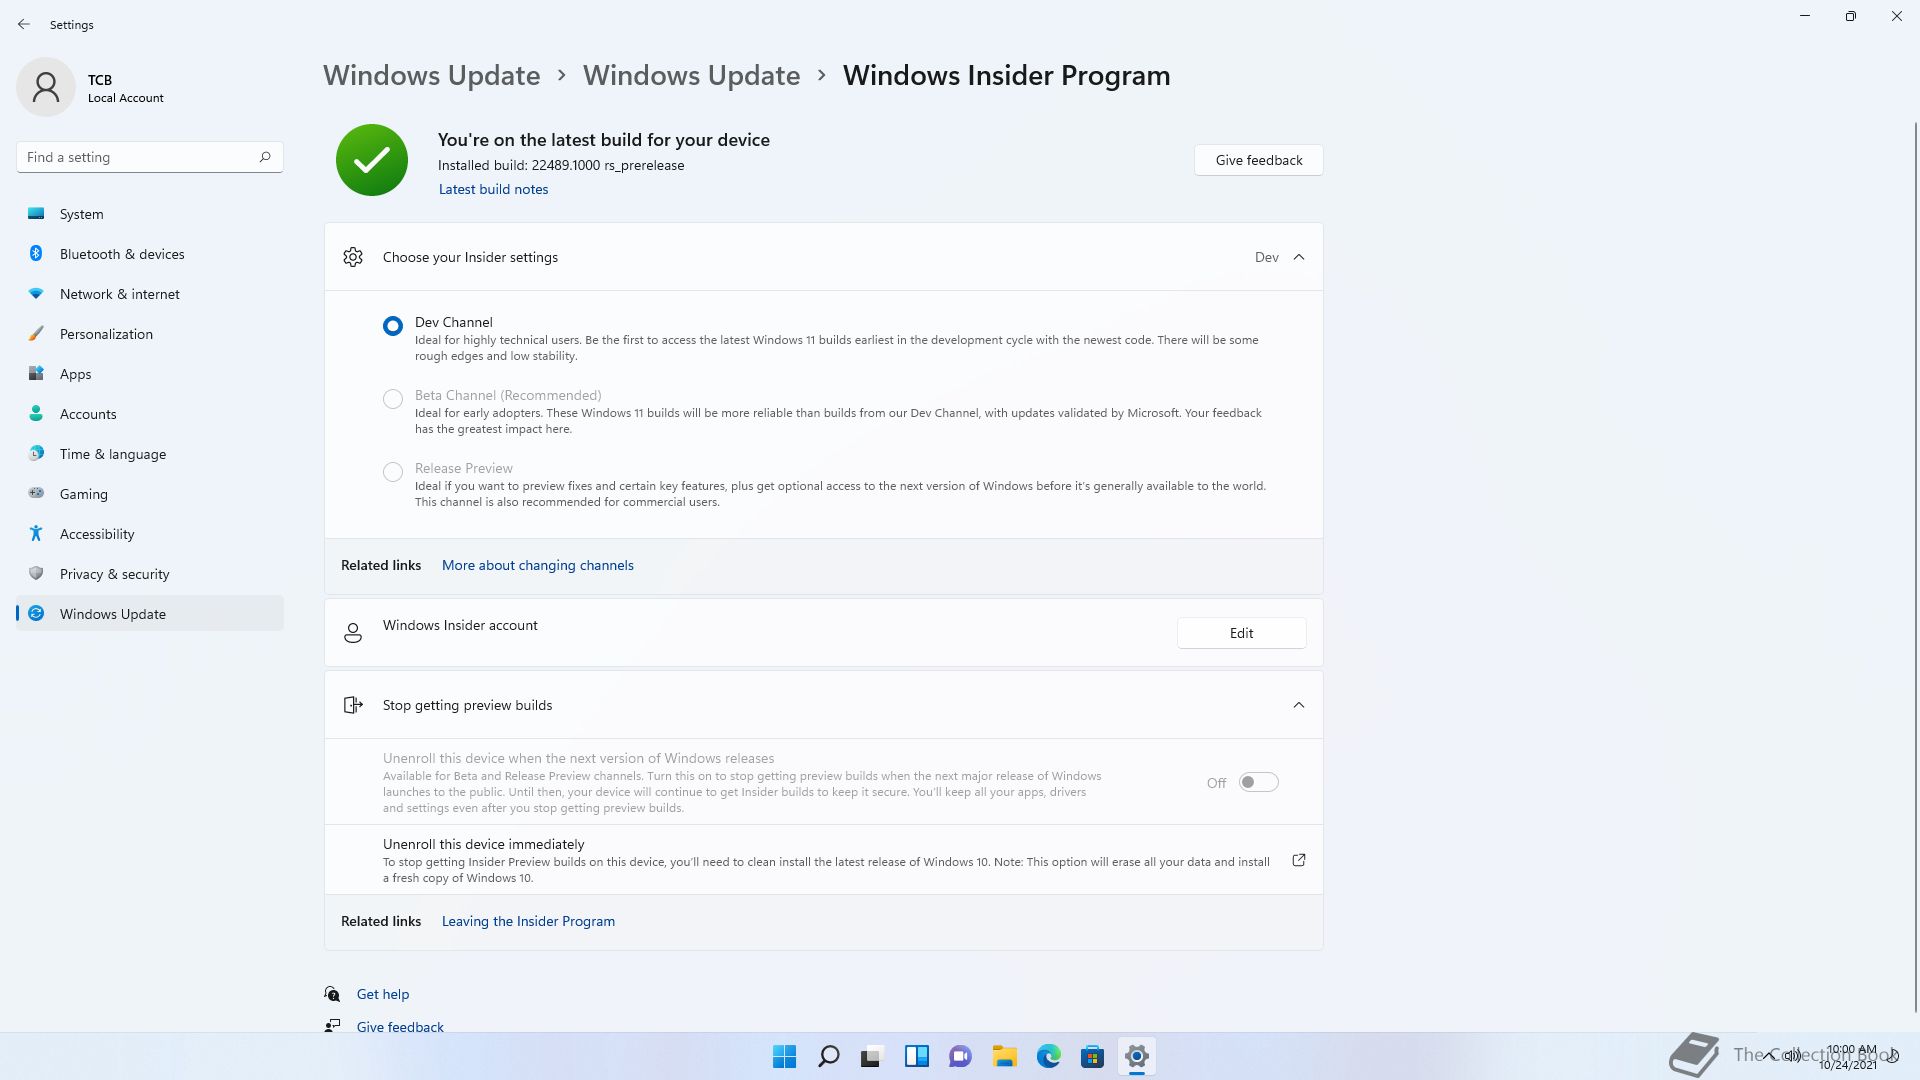Click the page vertical scrollbar

click(x=1915, y=565)
